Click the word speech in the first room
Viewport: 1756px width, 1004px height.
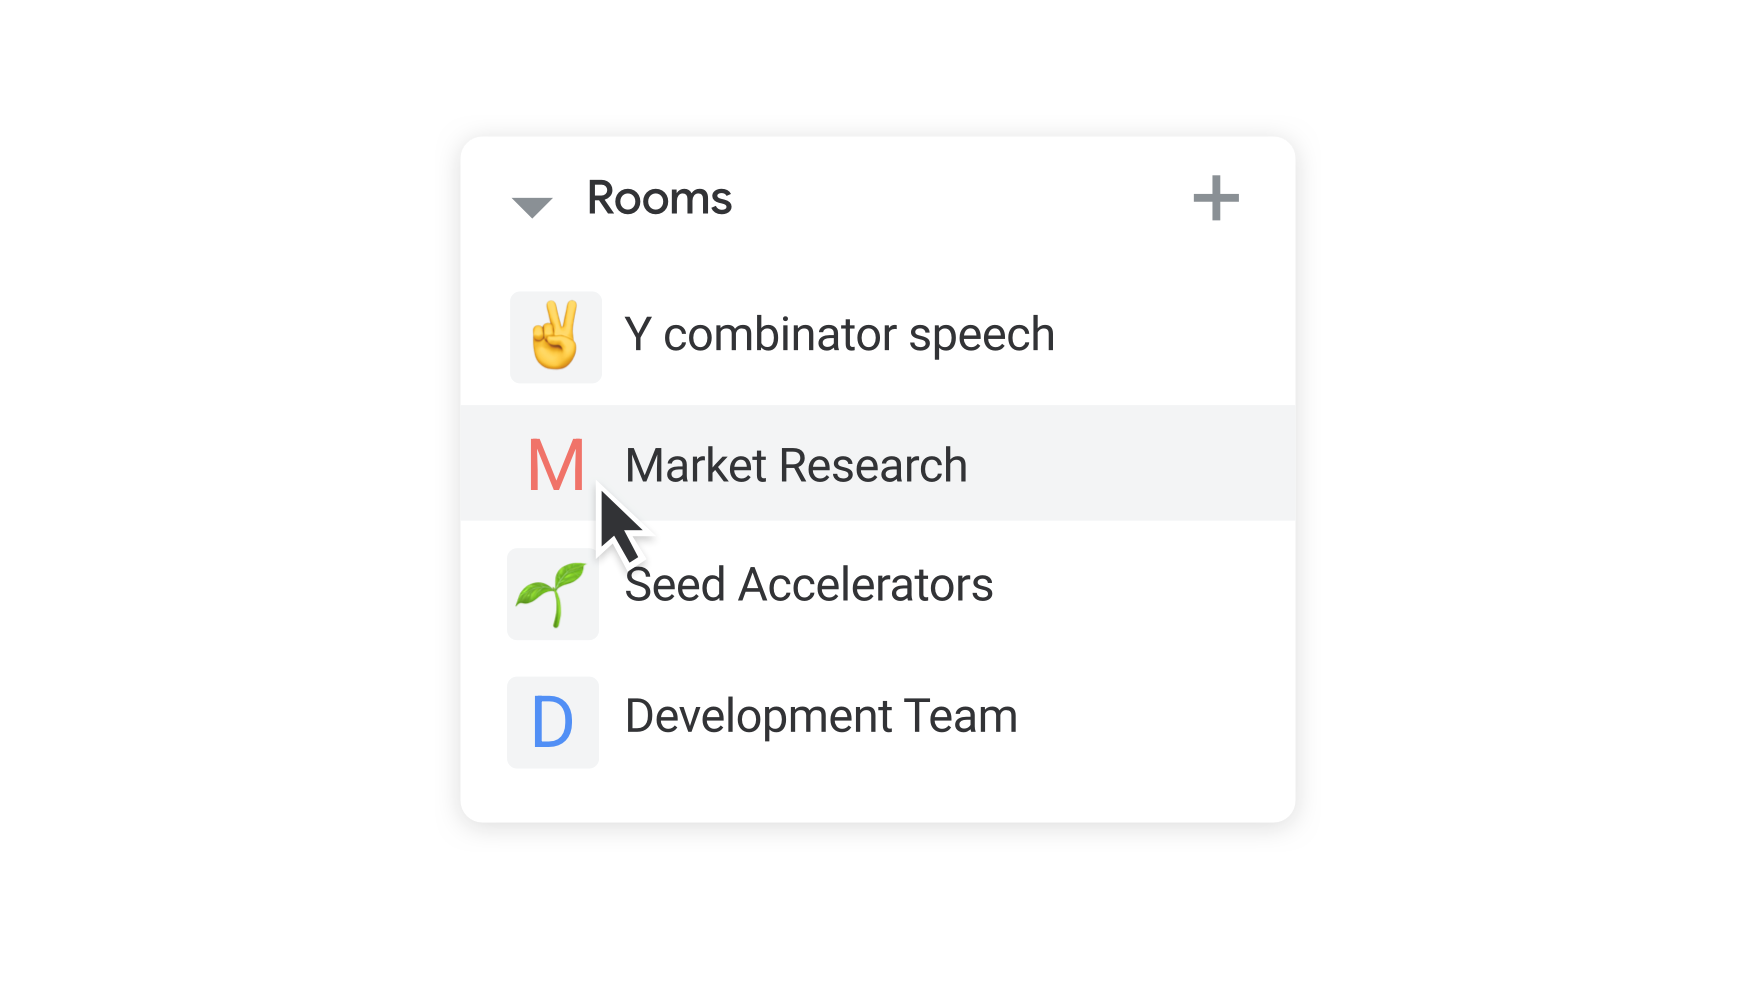click(x=982, y=337)
